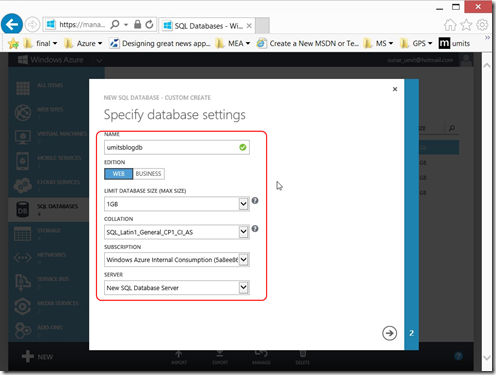Open the Web Sites globe icon in sidebar
The width and height of the screenshot is (496, 375).
point(23,113)
